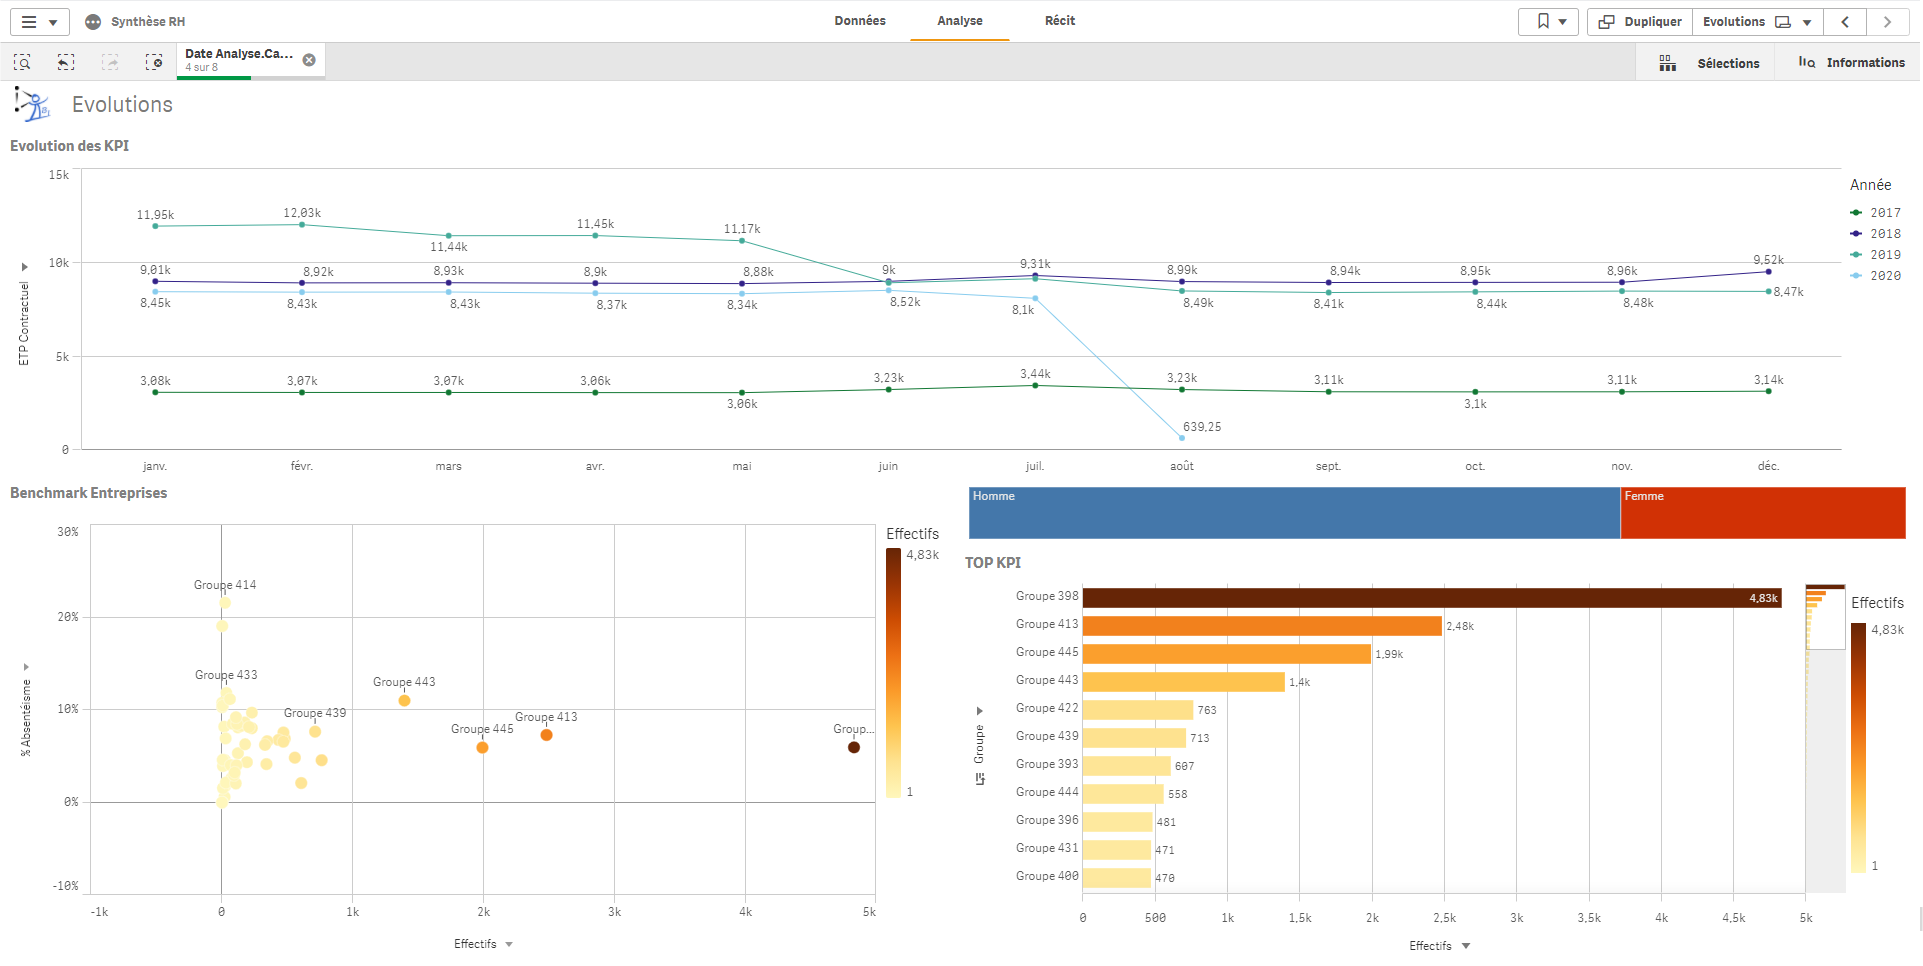The image size is (1923, 966).
Task: Go to the previous sheet
Action: (1845, 22)
